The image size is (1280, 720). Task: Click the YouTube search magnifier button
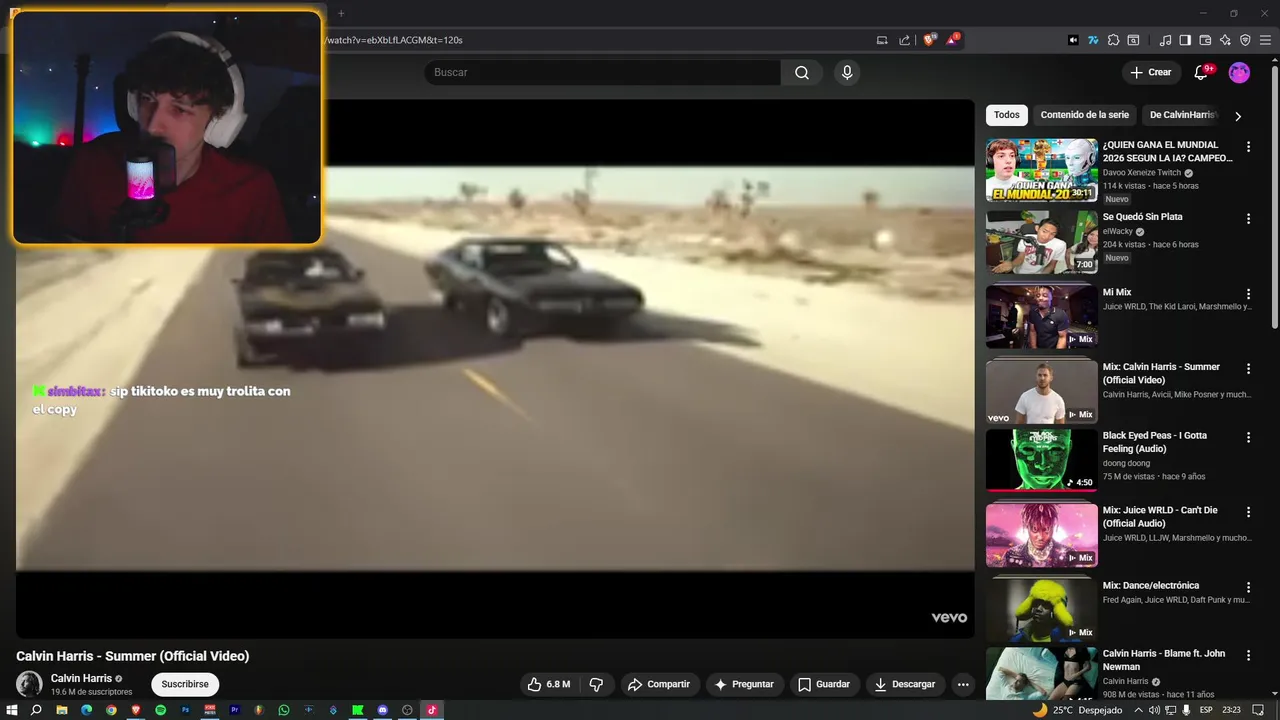(x=802, y=72)
